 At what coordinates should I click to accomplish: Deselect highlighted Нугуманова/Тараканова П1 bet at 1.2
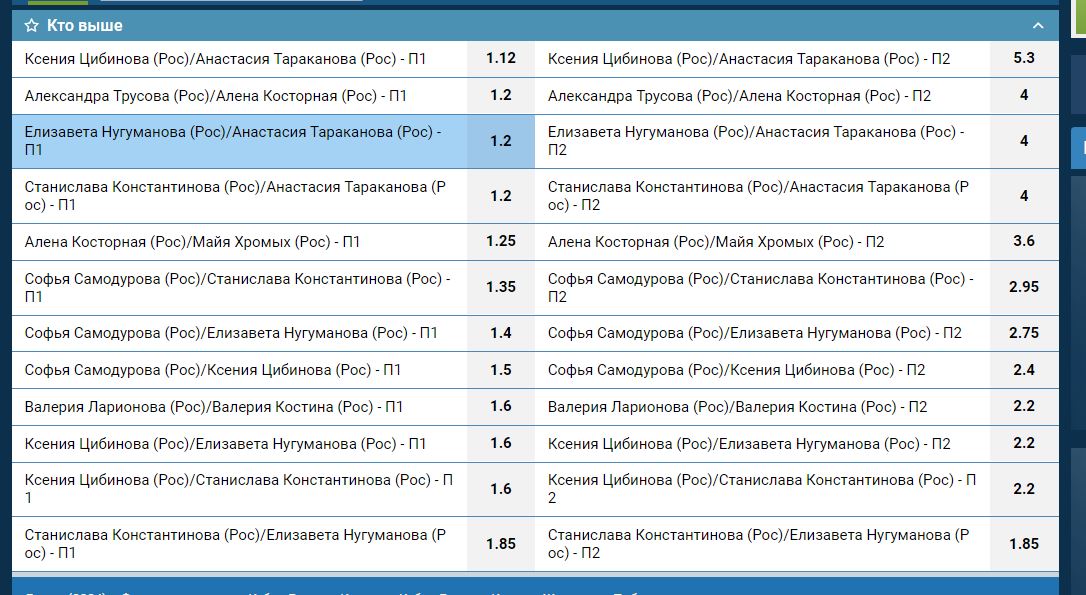[501, 141]
